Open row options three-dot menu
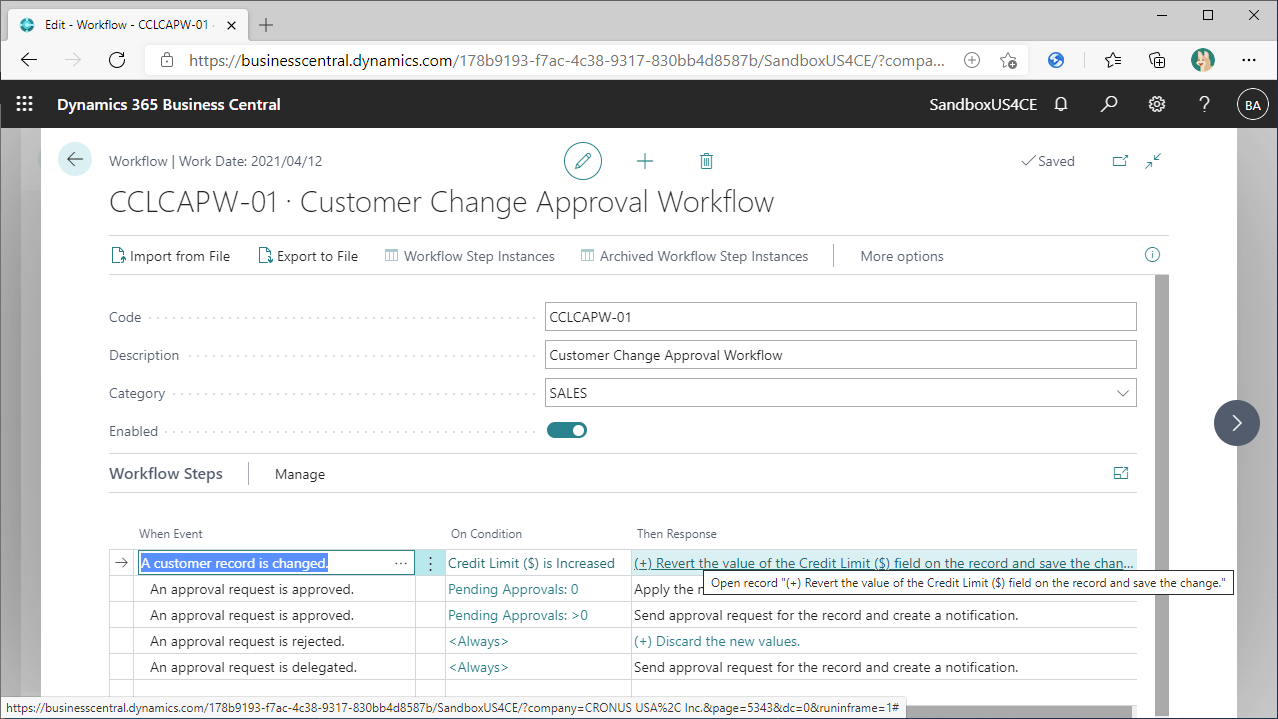This screenshot has height=719, width=1278. (x=431, y=564)
